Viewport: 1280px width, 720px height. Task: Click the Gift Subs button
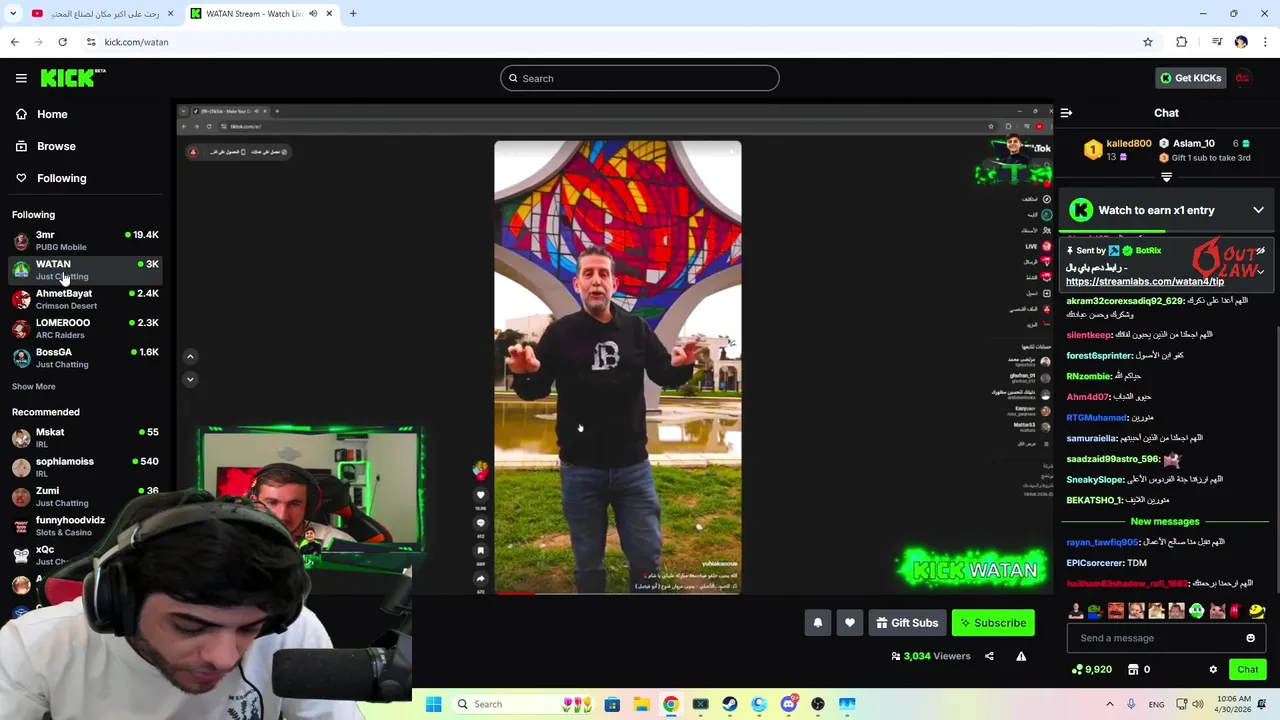coord(907,623)
